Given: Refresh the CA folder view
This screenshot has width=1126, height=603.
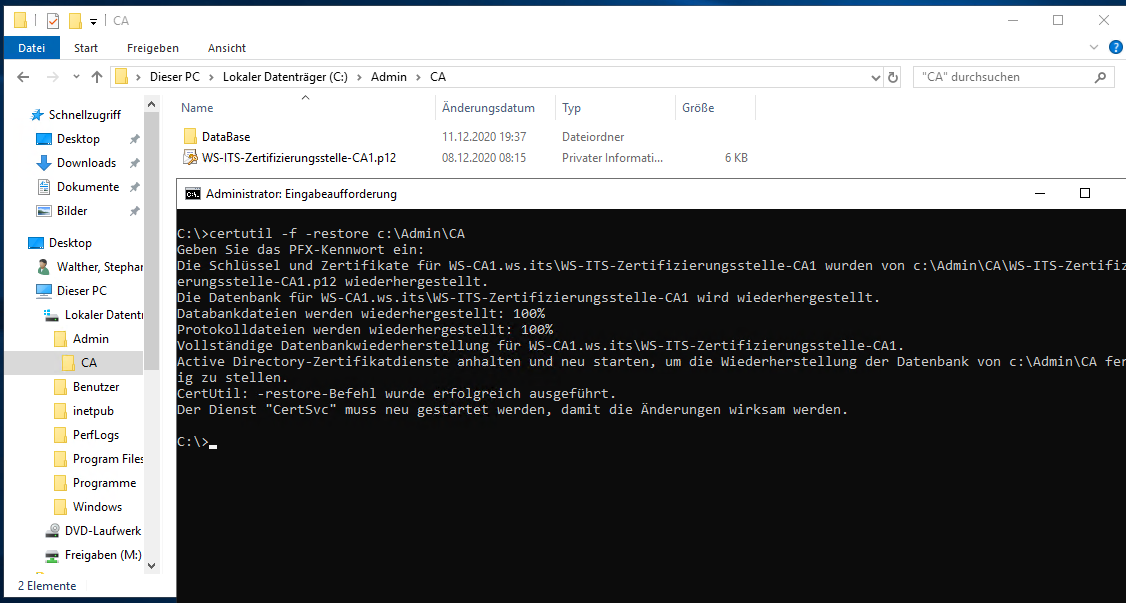Looking at the screenshot, I should (893, 77).
